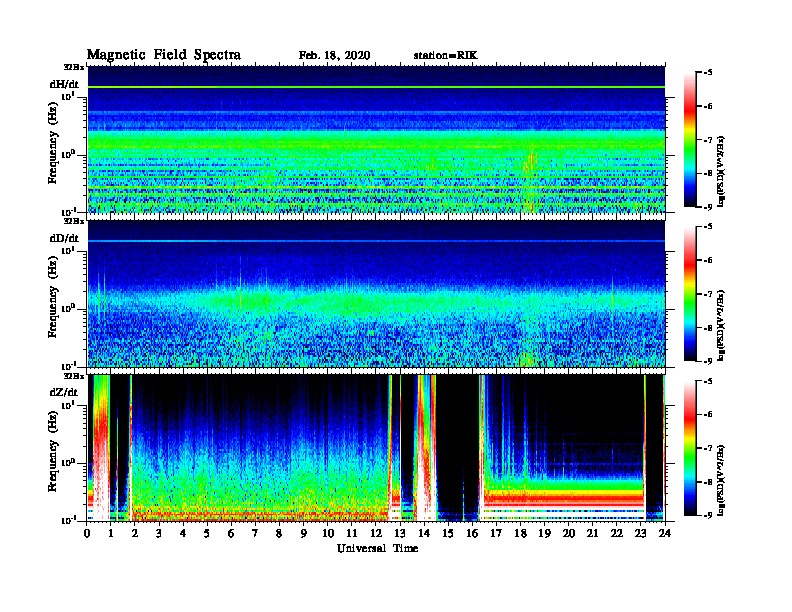Click hour 7 on the Universal Time axis
Screen dimensions: 792x612
coord(256,533)
